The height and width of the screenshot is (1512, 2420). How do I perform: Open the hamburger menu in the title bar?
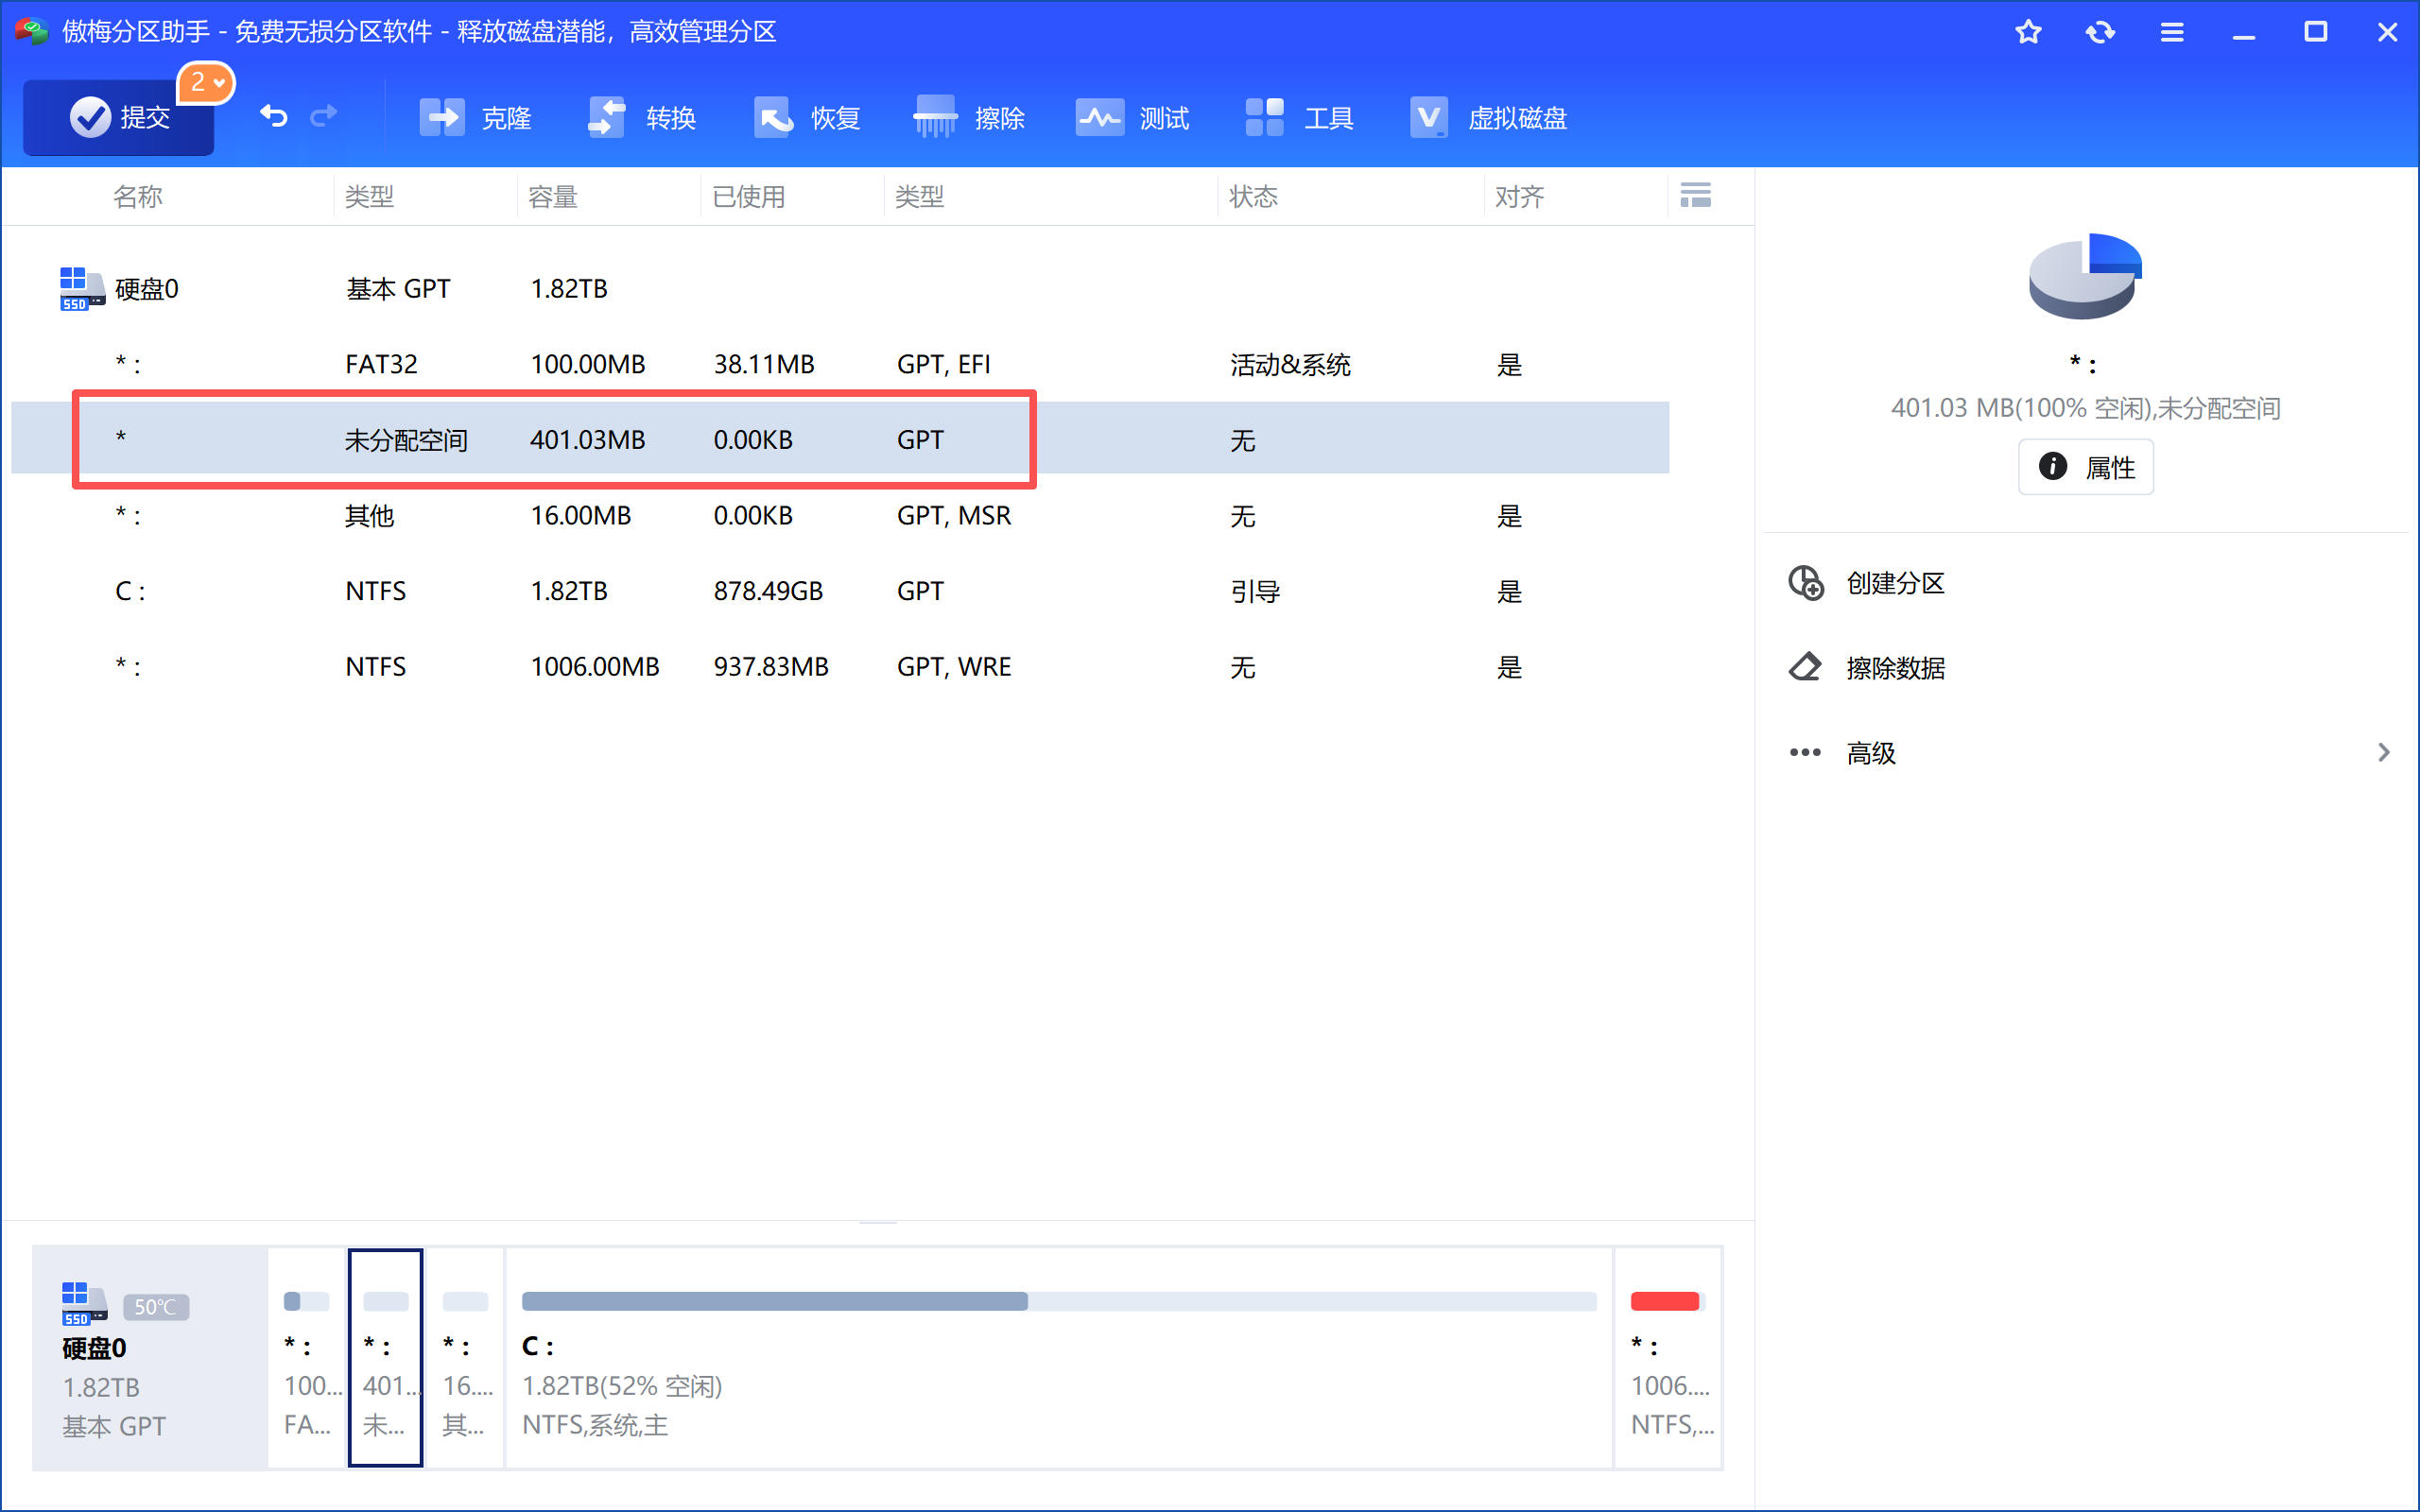pyautogui.click(x=2171, y=32)
